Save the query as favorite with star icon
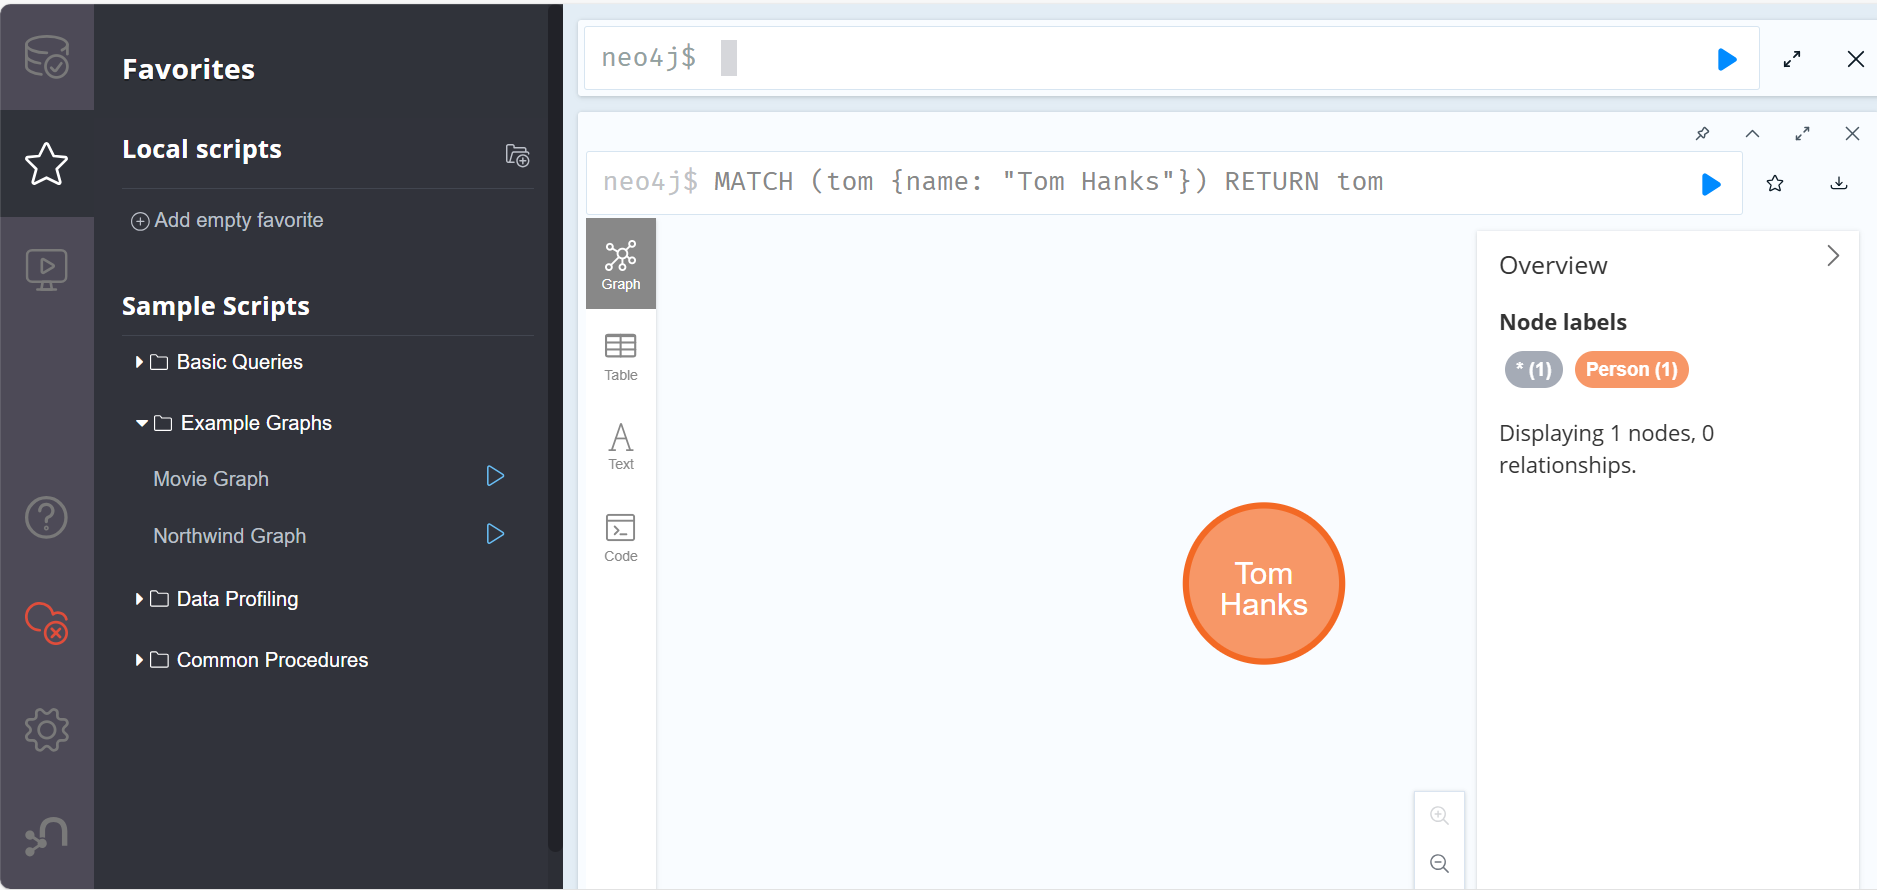This screenshot has width=1877, height=890. [1775, 184]
